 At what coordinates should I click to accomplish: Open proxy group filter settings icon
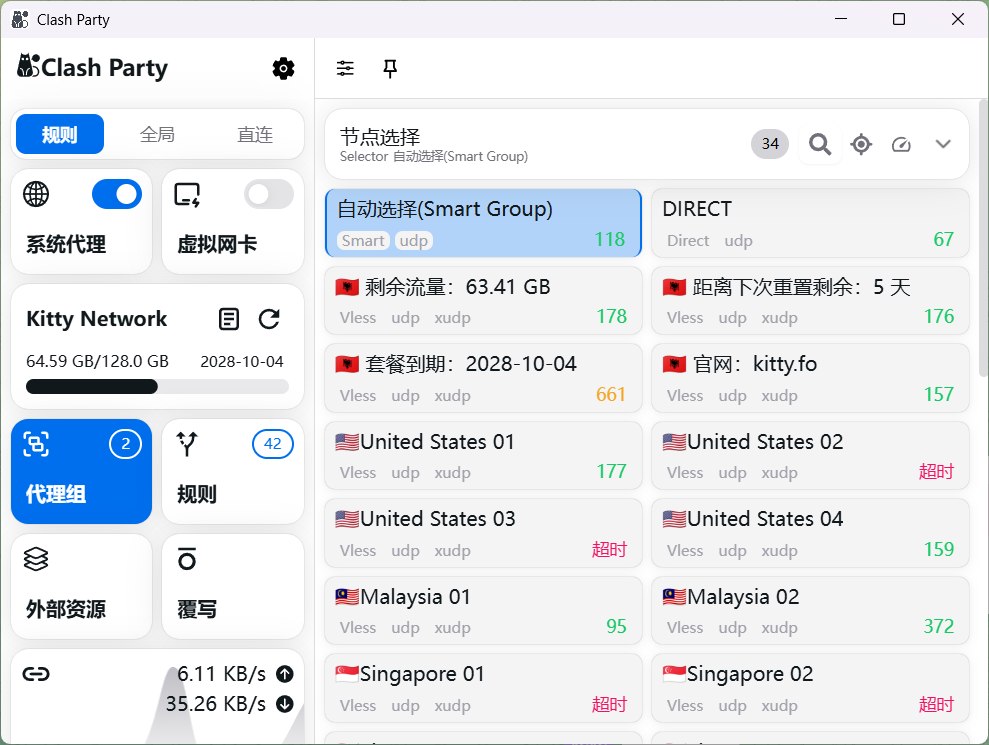(x=345, y=68)
